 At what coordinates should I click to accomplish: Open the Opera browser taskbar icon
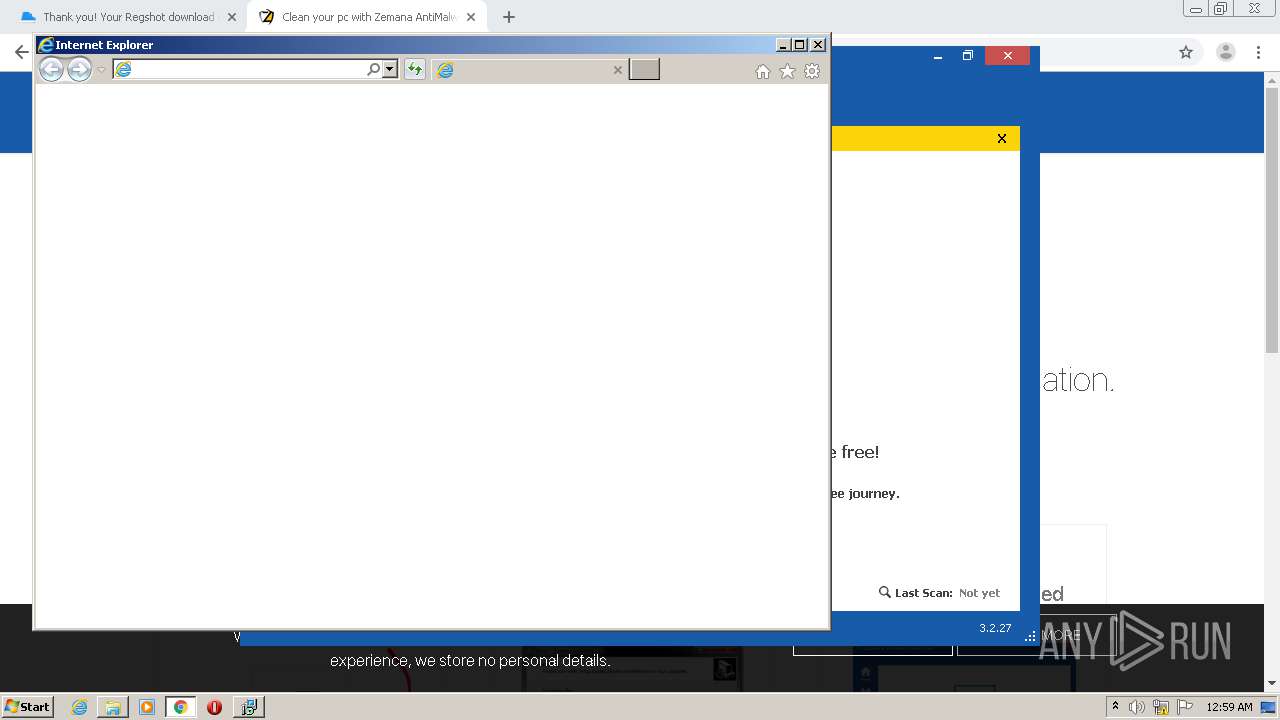pos(214,707)
